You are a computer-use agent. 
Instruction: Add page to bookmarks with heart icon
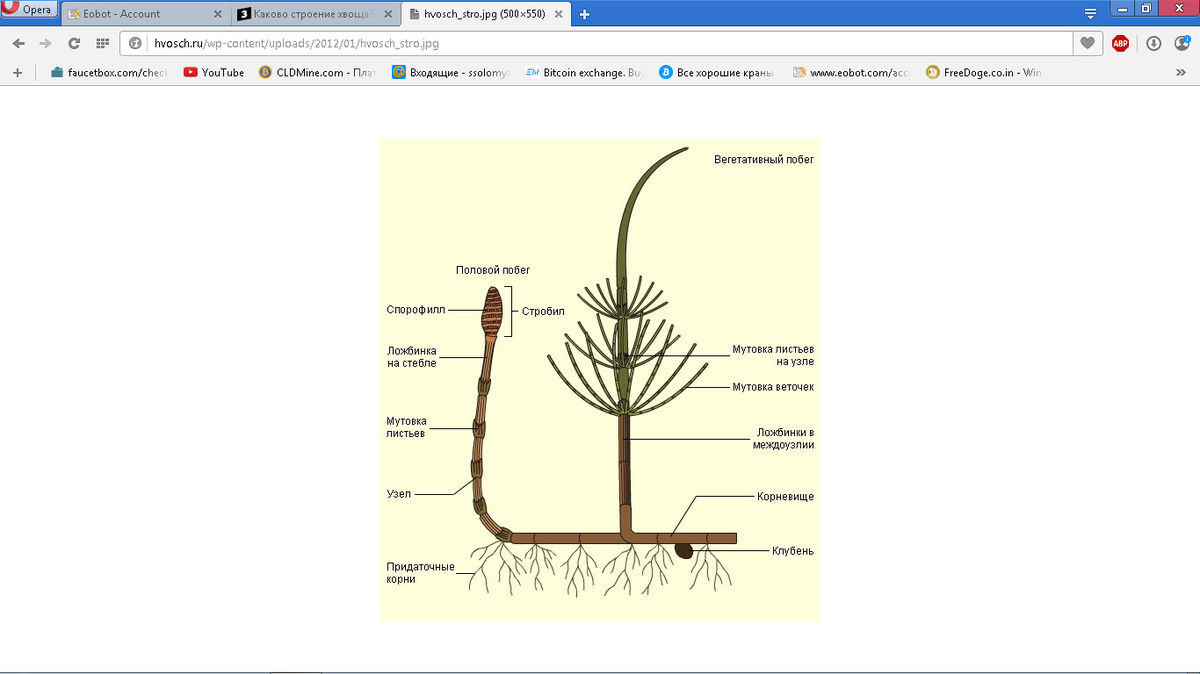tap(1087, 43)
